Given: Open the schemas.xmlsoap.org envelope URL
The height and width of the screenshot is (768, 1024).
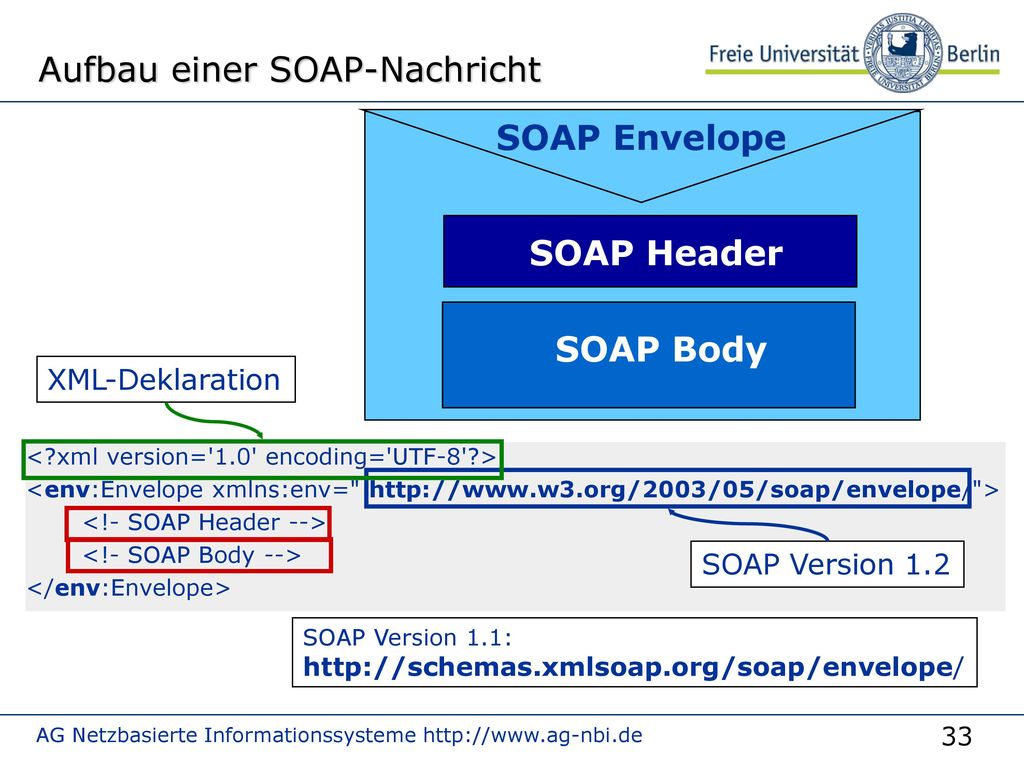Looking at the screenshot, I should pyautogui.click(x=633, y=667).
